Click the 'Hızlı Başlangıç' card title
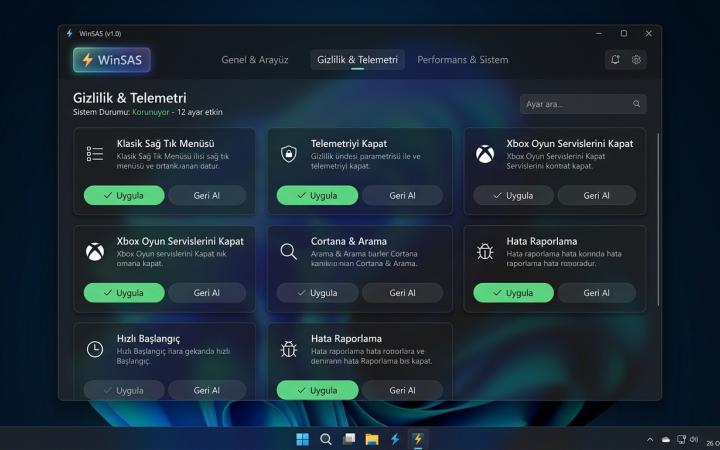The height and width of the screenshot is (450, 720). [148, 339]
